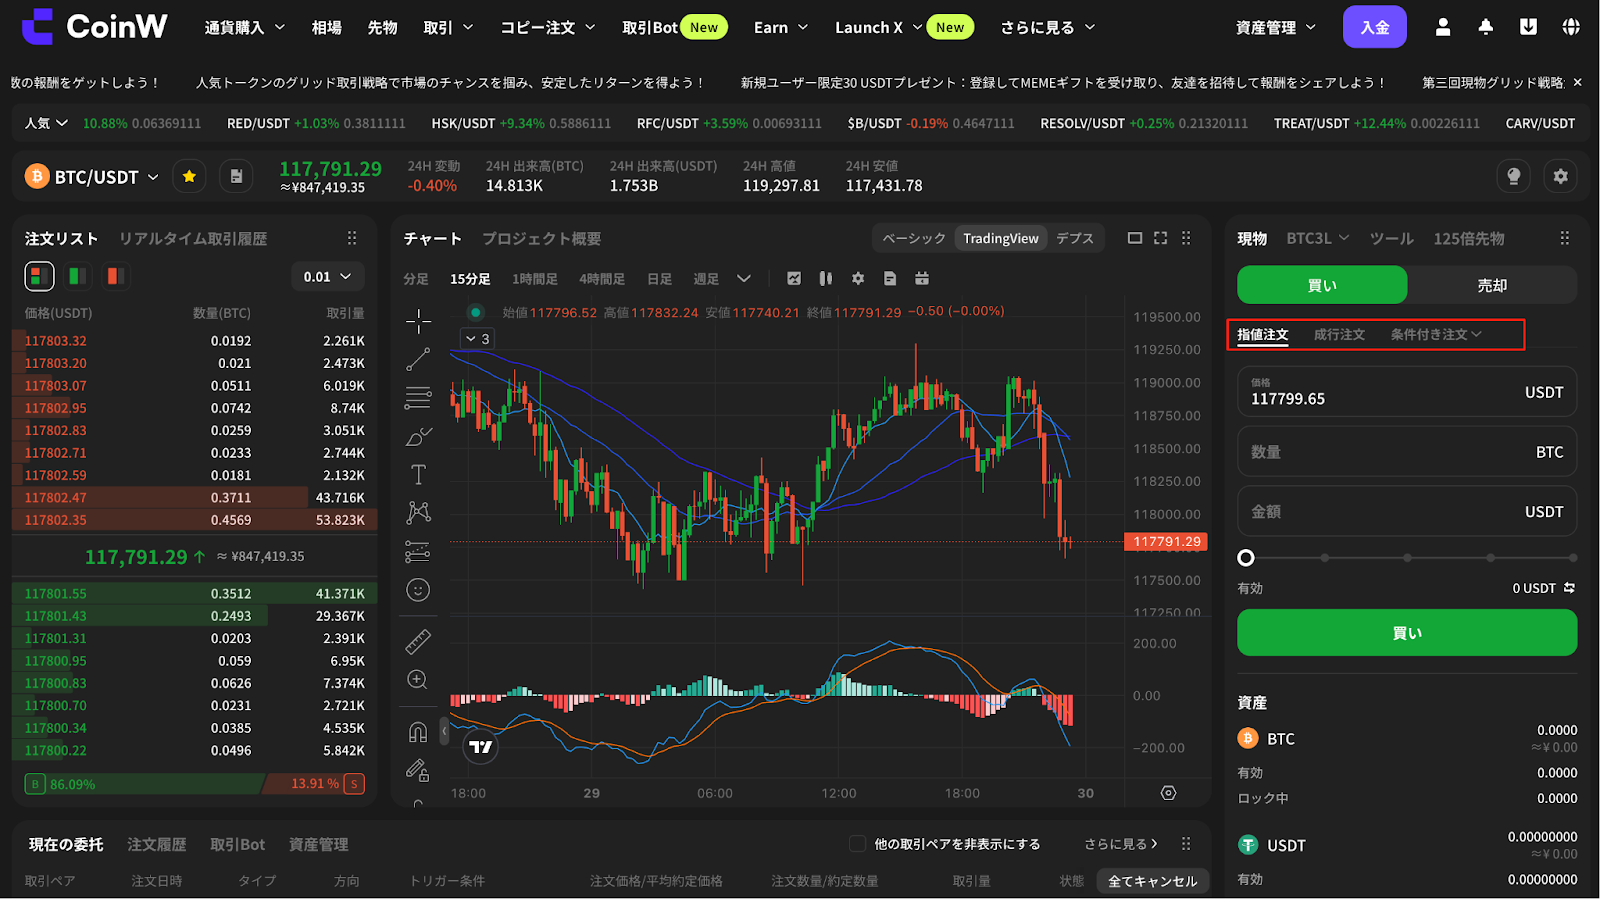Viewport: 1600px width, 899px height.
Task: Open the indicators chart icon
Action: (794, 279)
